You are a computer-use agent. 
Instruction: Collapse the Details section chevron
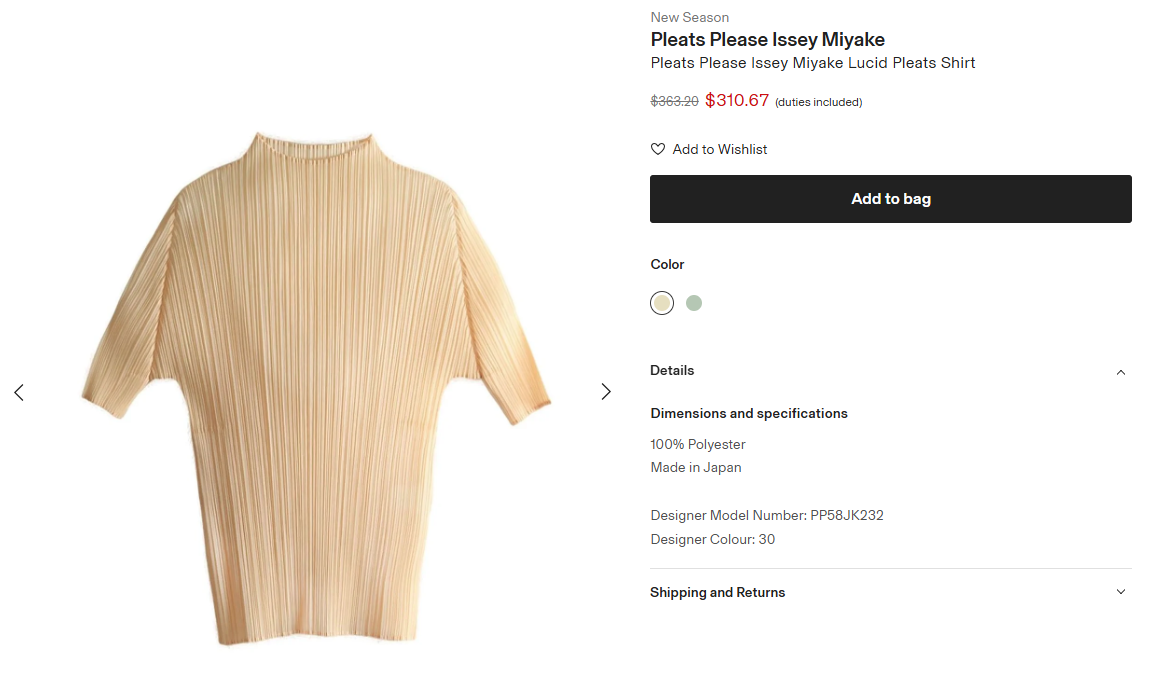[x=1120, y=372]
